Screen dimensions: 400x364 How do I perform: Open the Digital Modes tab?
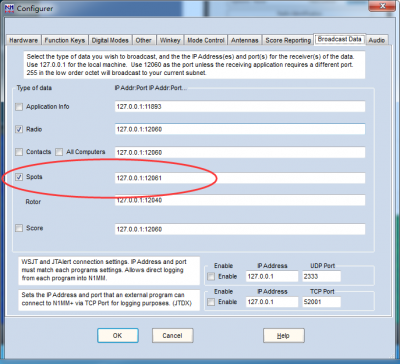click(x=110, y=40)
